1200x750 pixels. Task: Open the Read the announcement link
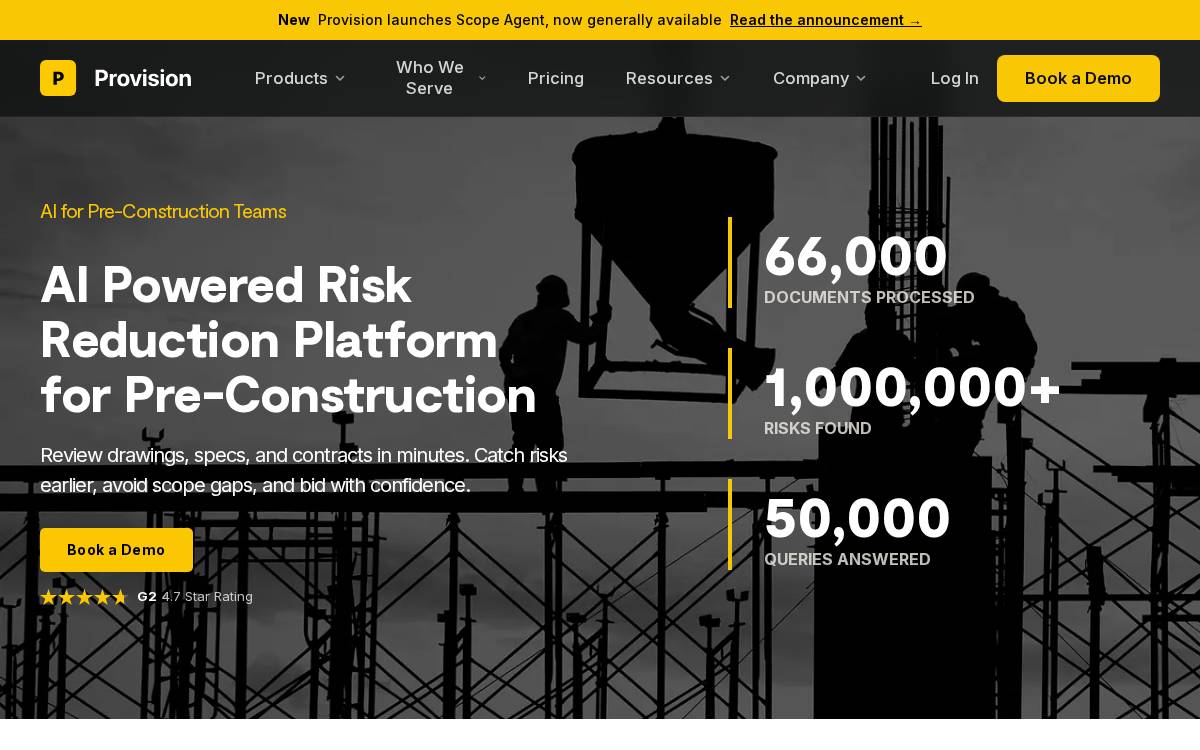coord(826,20)
